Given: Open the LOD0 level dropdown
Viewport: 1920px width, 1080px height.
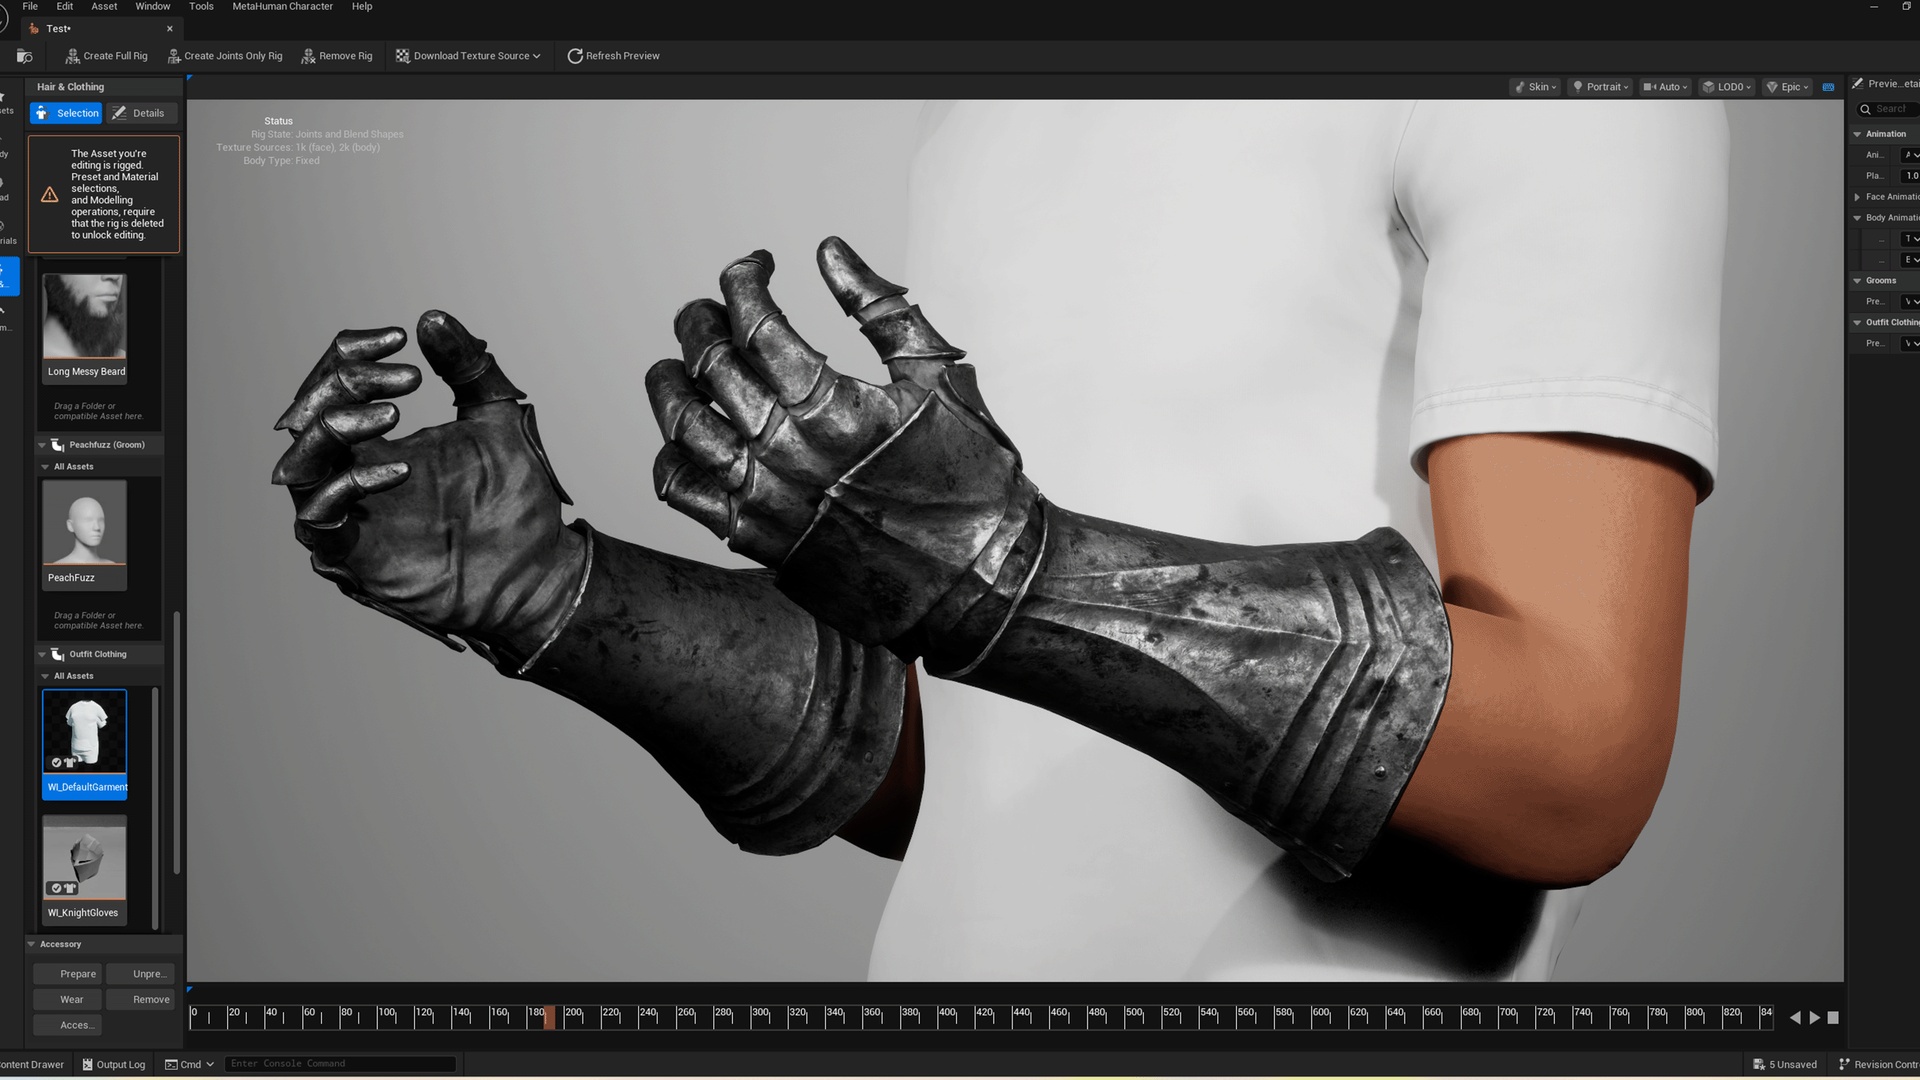Looking at the screenshot, I should coord(1727,87).
